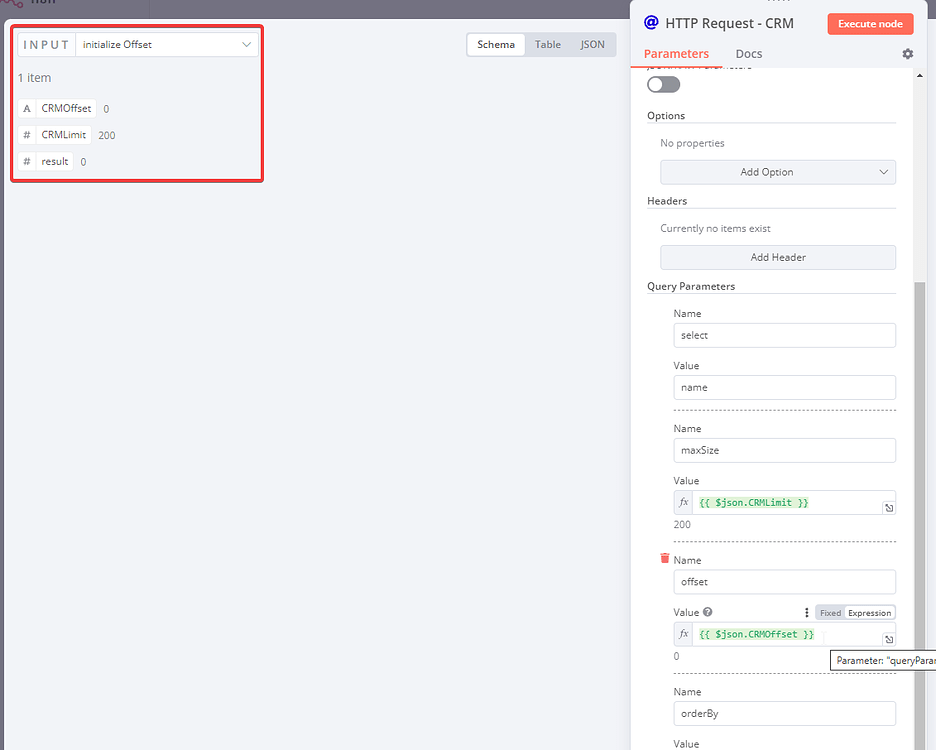Screen dimensions: 936x750
Task: Delete the offset parameter with the trash icon
Action: [x=664, y=559]
